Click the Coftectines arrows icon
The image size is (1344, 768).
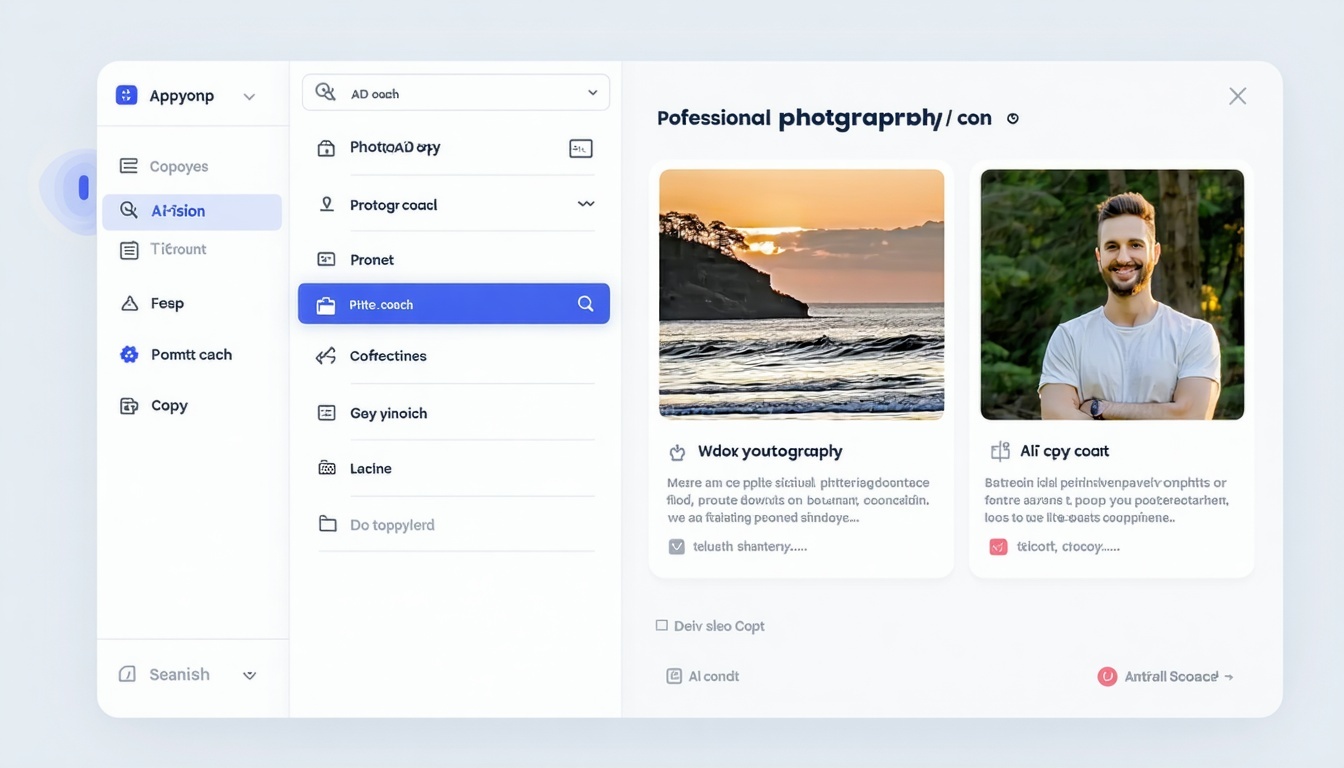pyautogui.click(x=326, y=355)
